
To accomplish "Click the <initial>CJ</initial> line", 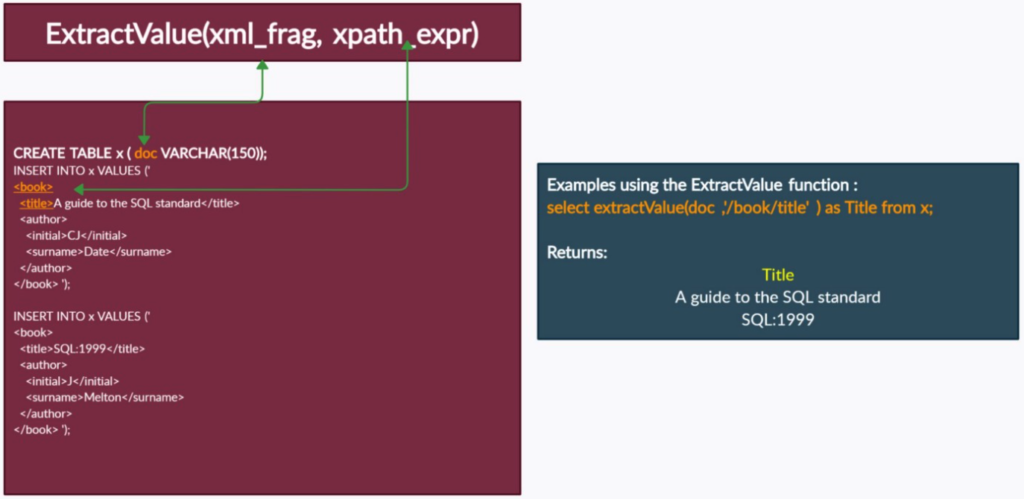I will [76, 235].
